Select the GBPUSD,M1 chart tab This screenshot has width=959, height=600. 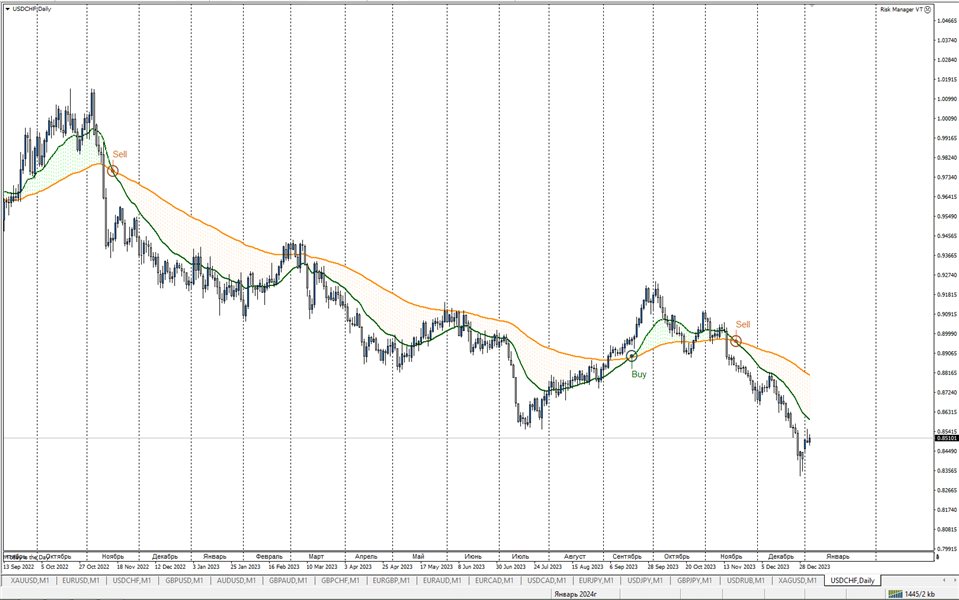click(184, 580)
